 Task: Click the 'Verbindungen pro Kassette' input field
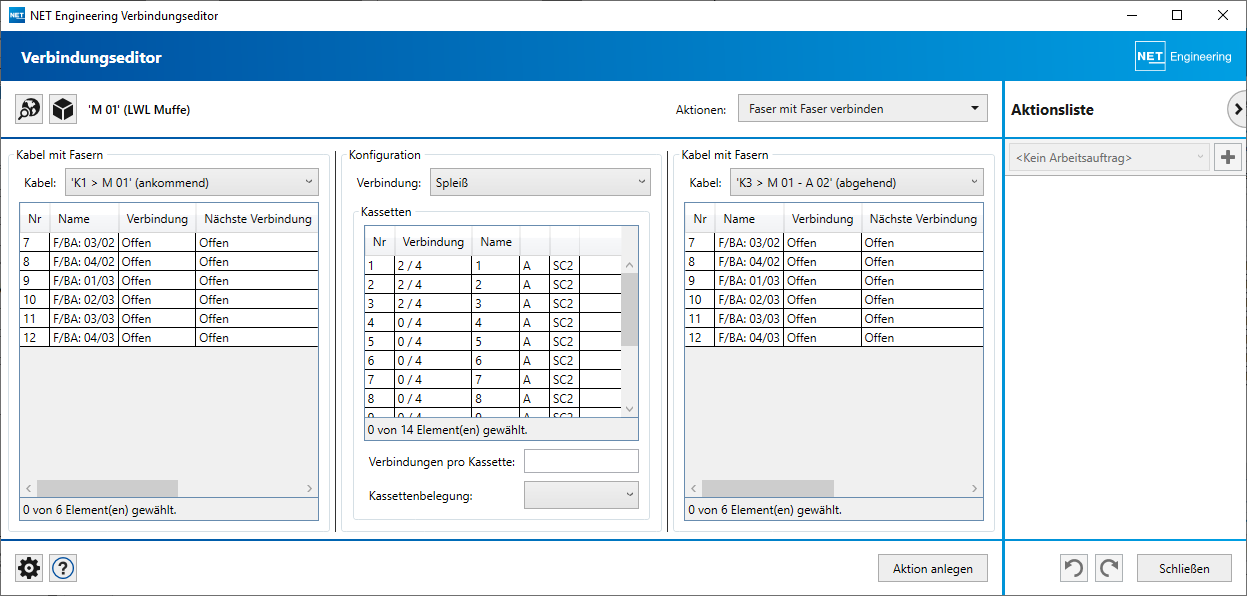[581, 461]
